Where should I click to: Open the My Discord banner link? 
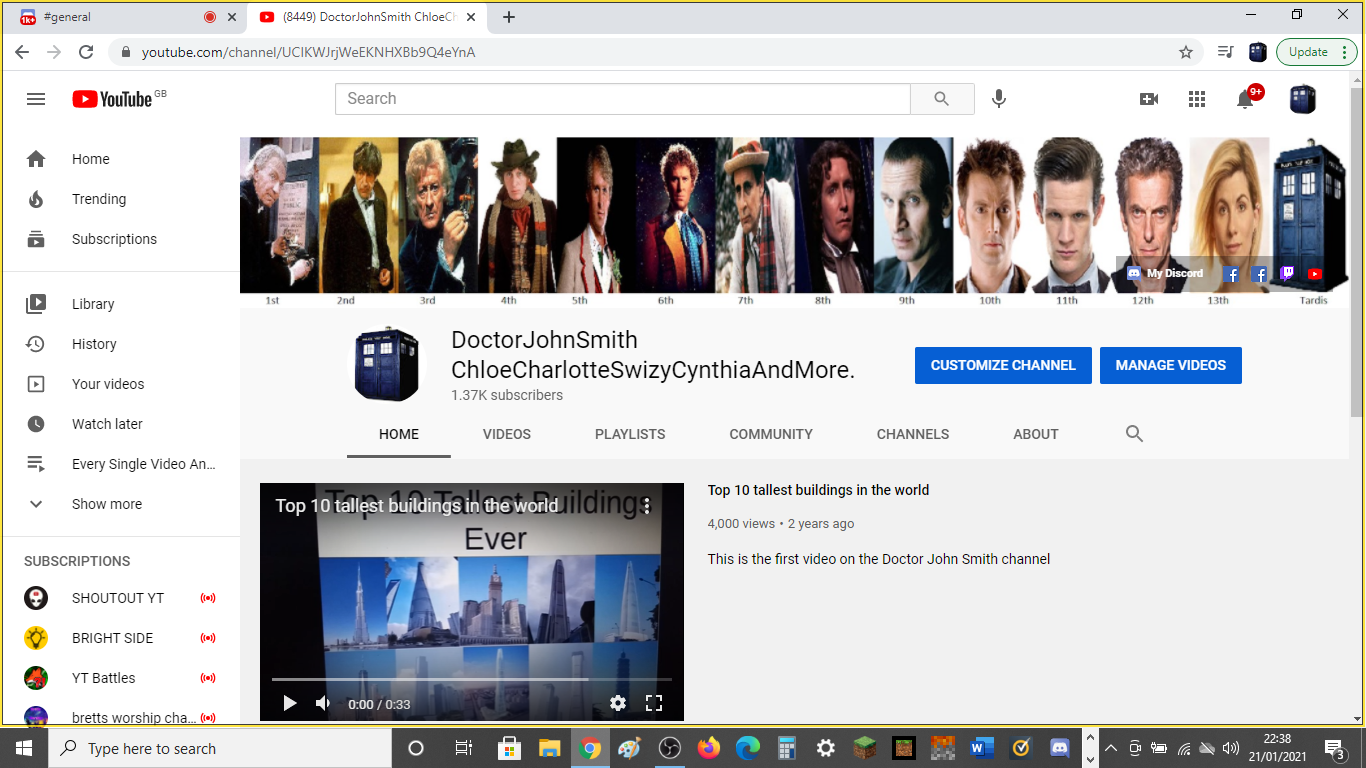point(1165,273)
